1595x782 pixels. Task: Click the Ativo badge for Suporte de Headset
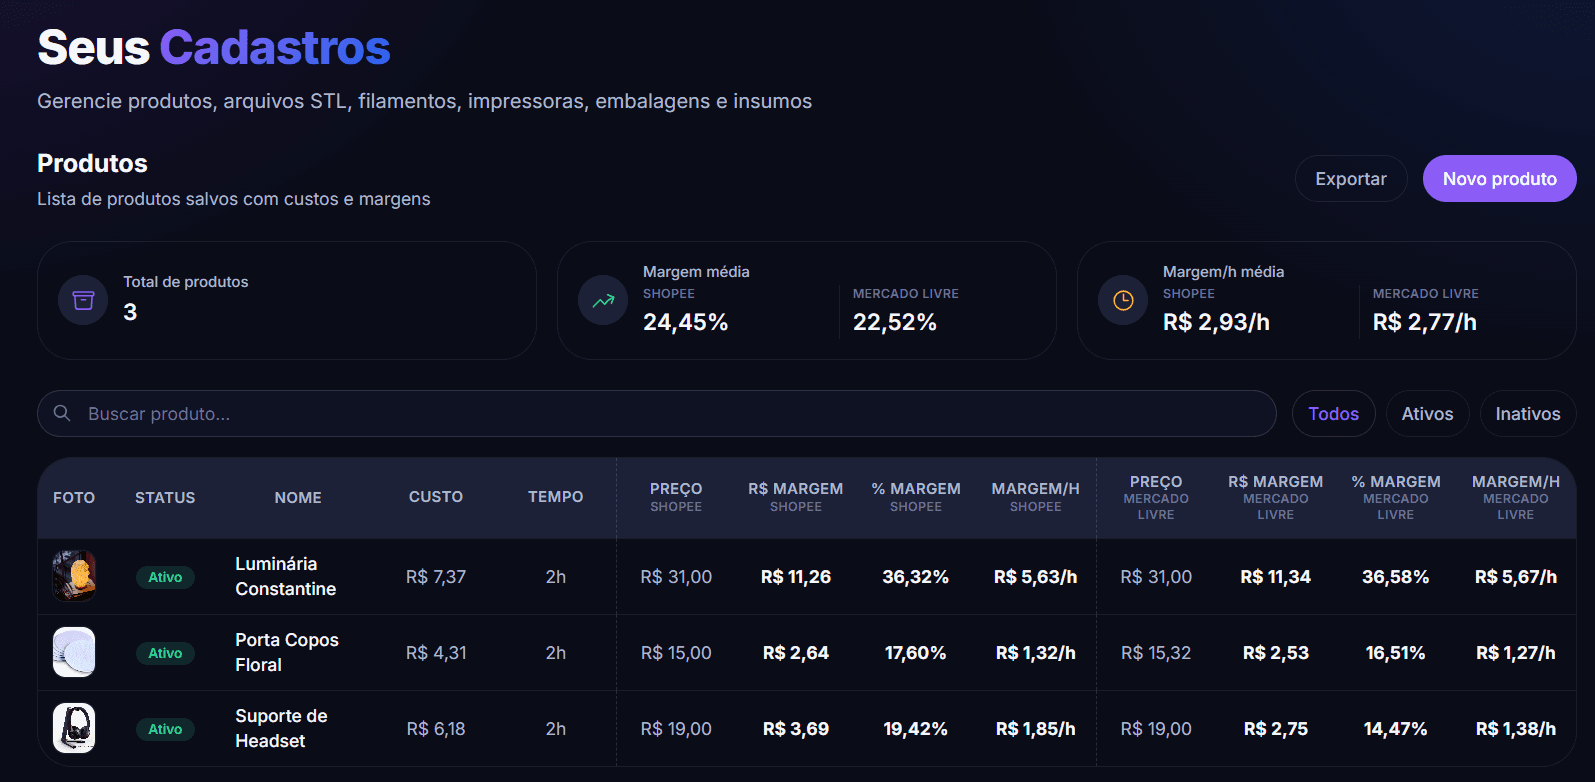[x=165, y=729]
